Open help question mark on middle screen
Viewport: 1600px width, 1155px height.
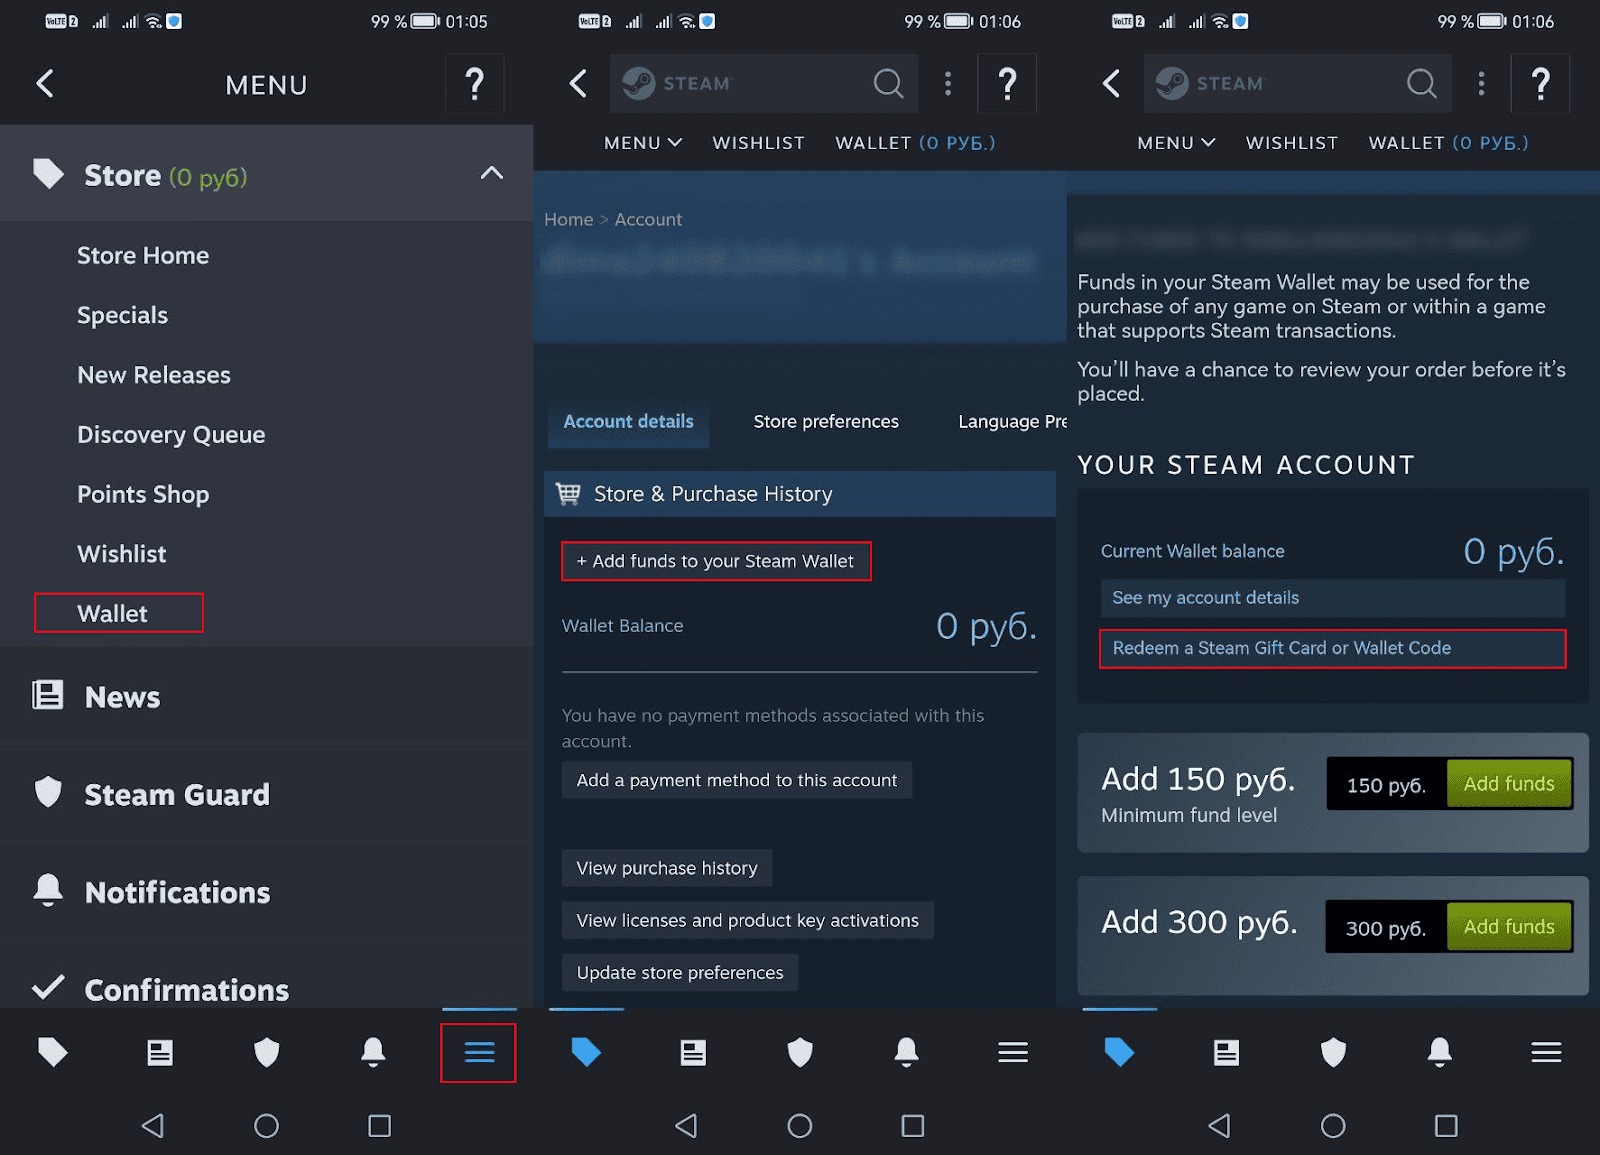(1008, 84)
